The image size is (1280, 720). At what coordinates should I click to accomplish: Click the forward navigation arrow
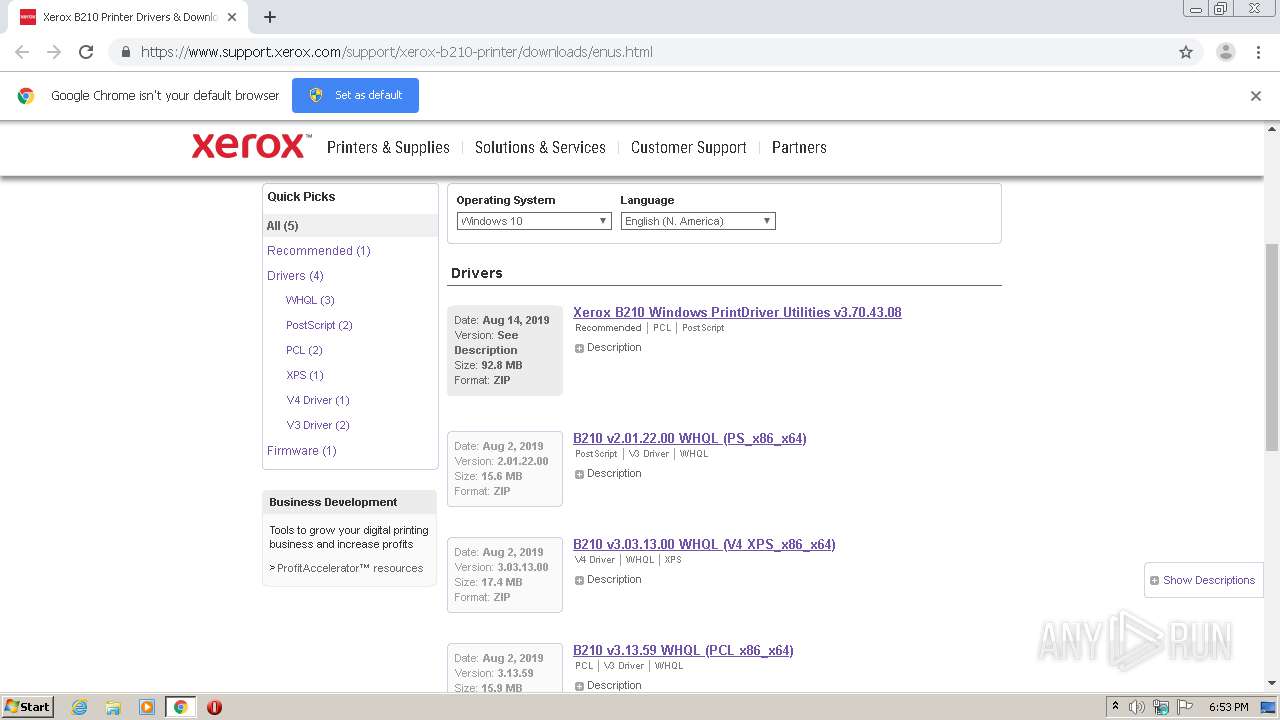54,52
